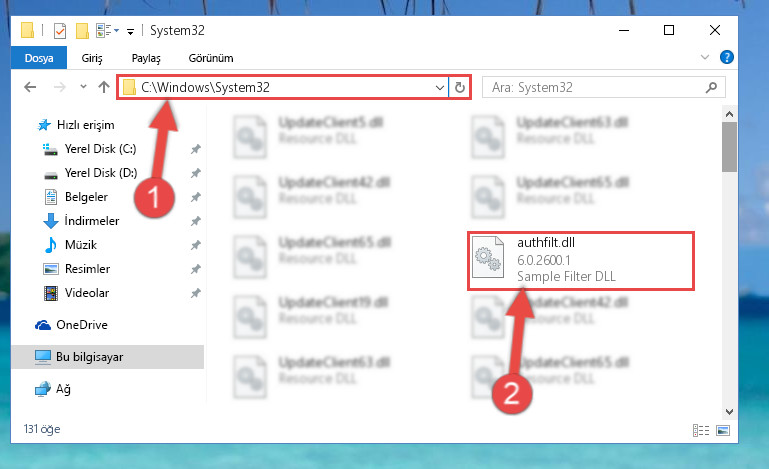Click the Up one level arrow
Viewport: 769px width, 469px height.
click(x=103, y=87)
